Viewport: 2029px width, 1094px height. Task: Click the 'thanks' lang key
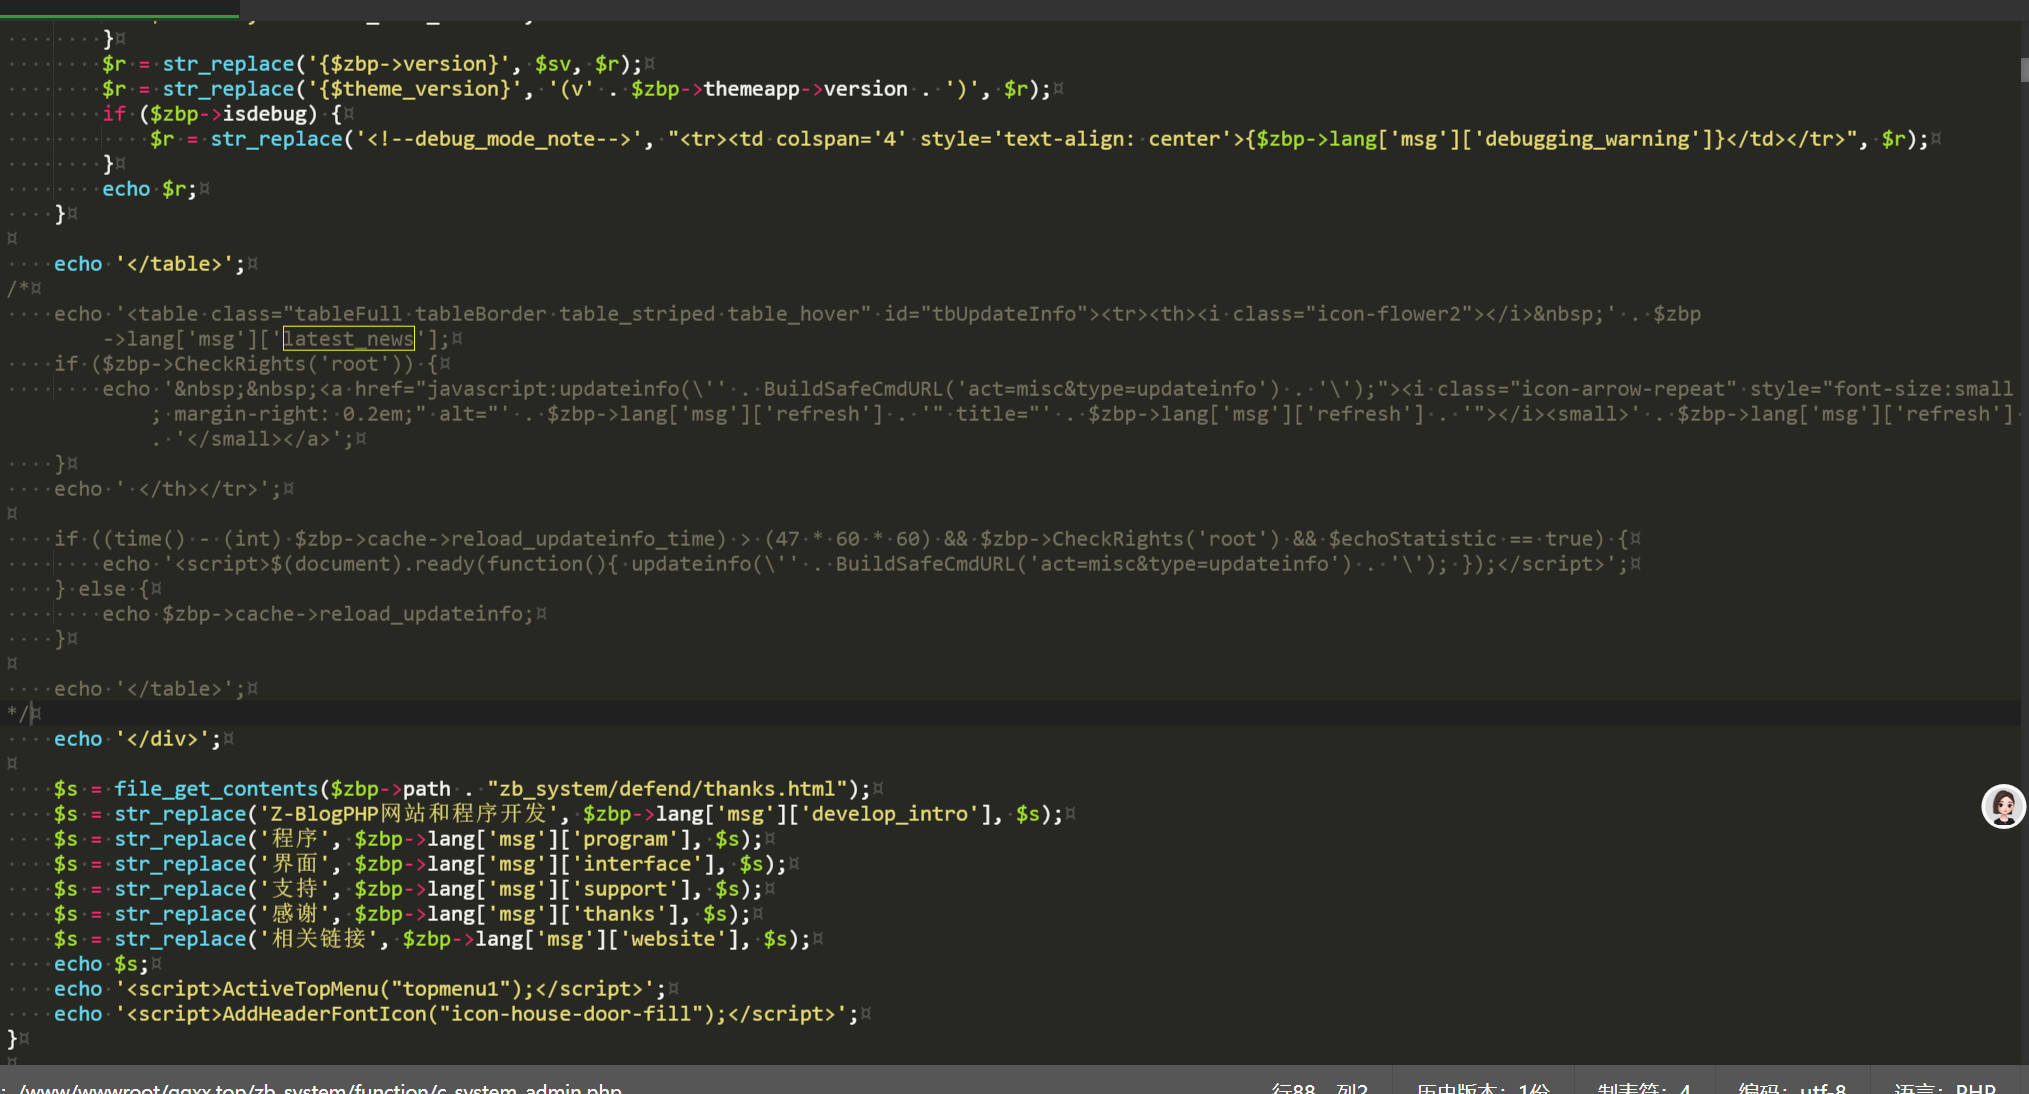coord(619,914)
